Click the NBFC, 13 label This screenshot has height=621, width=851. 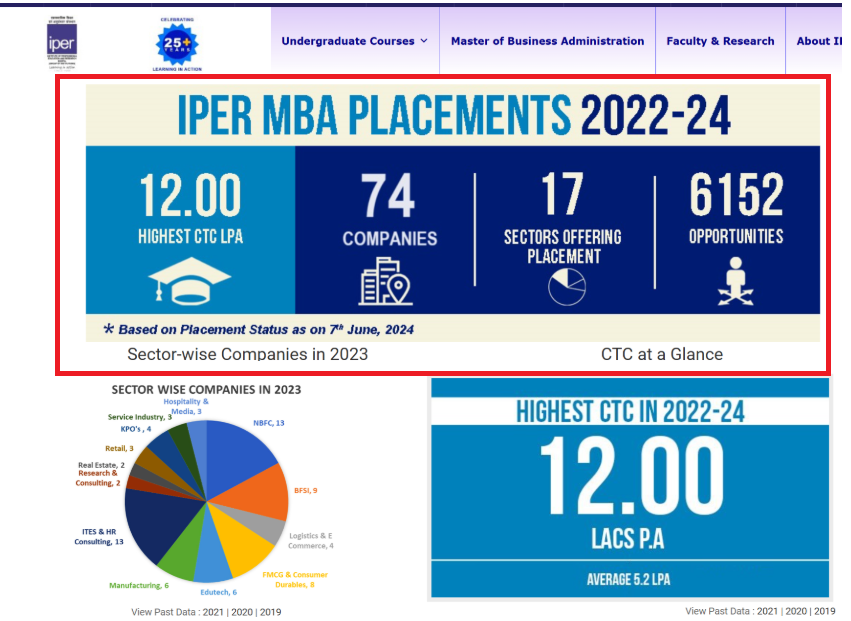click(x=269, y=423)
